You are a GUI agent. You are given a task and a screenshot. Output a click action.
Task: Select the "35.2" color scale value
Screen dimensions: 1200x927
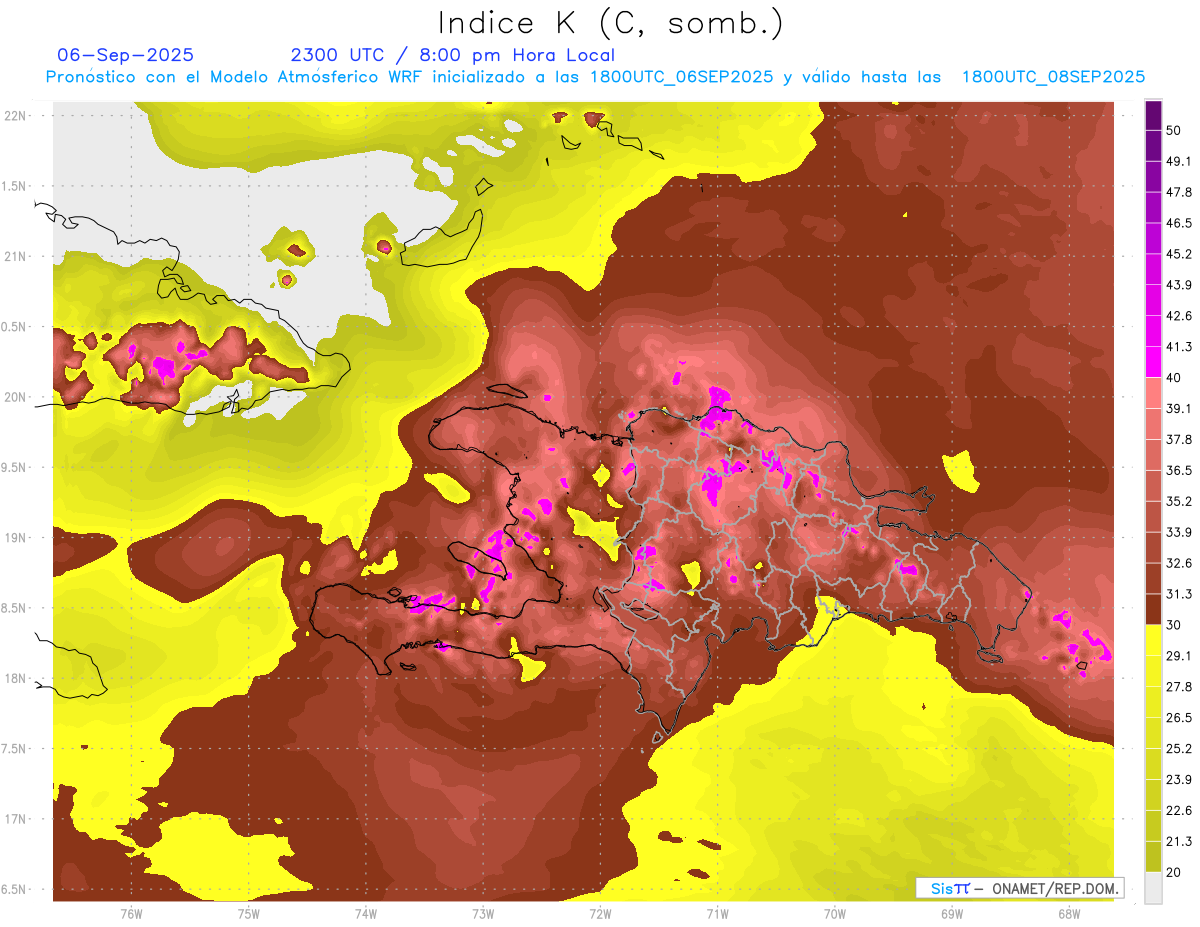1178,501
